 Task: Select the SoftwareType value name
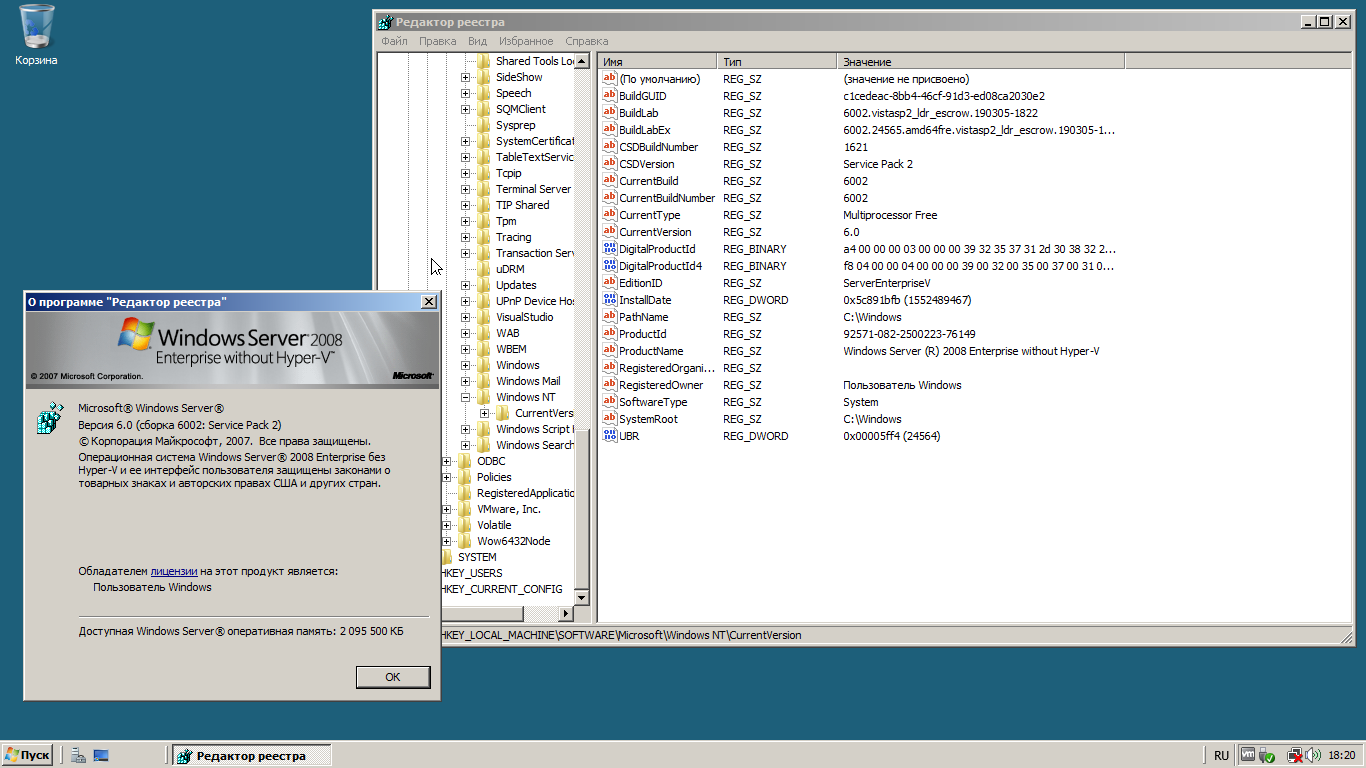(654, 402)
